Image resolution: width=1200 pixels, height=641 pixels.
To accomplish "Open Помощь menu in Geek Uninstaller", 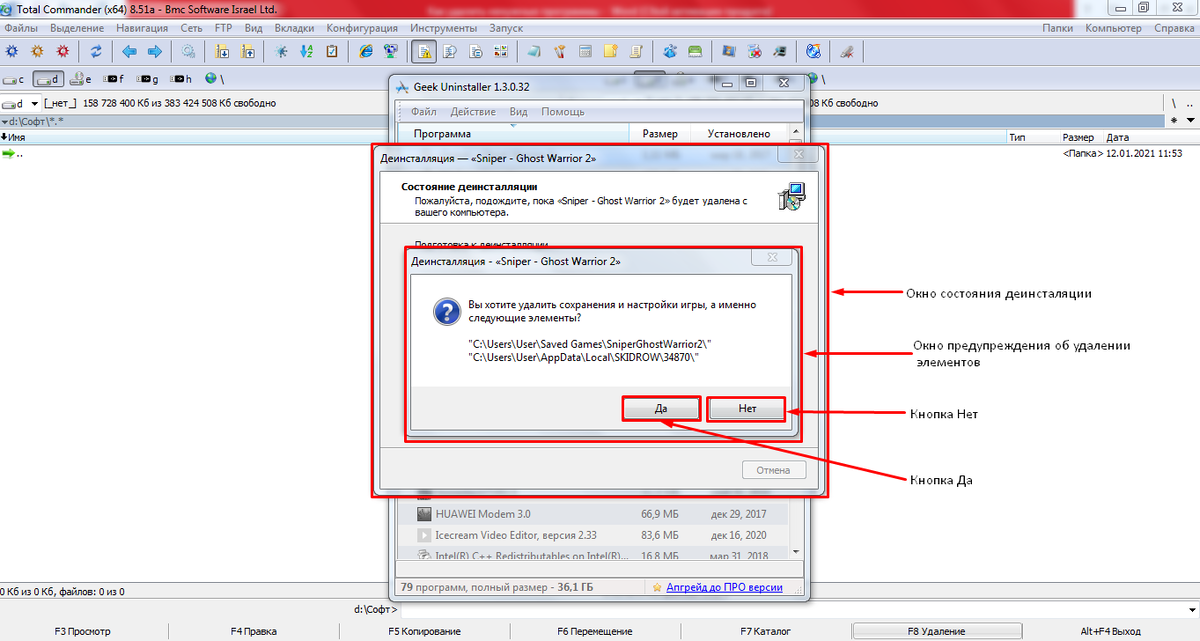I will point(563,112).
